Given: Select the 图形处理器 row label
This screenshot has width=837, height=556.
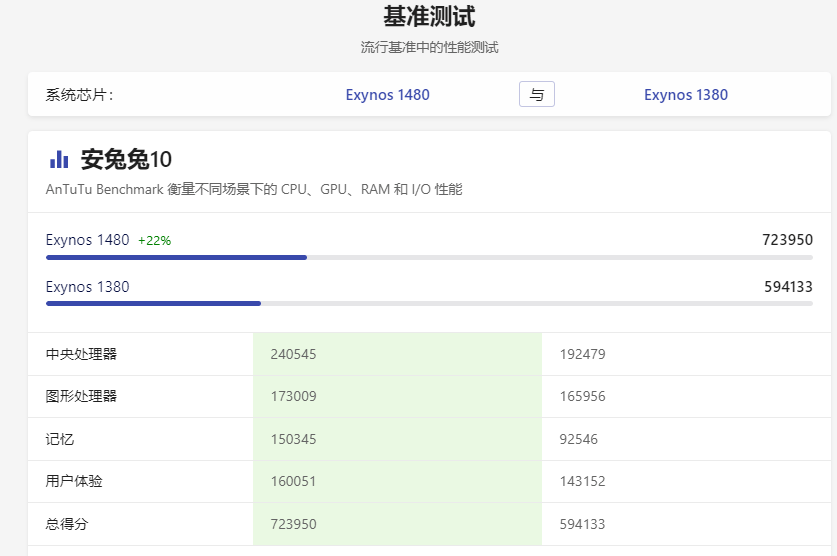Looking at the screenshot, I should tap(81, 396).
